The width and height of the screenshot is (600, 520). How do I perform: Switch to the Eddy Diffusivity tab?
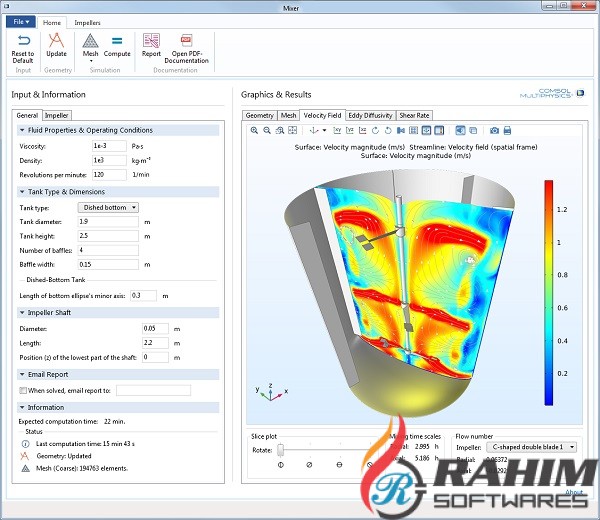(x=370, y=115)
